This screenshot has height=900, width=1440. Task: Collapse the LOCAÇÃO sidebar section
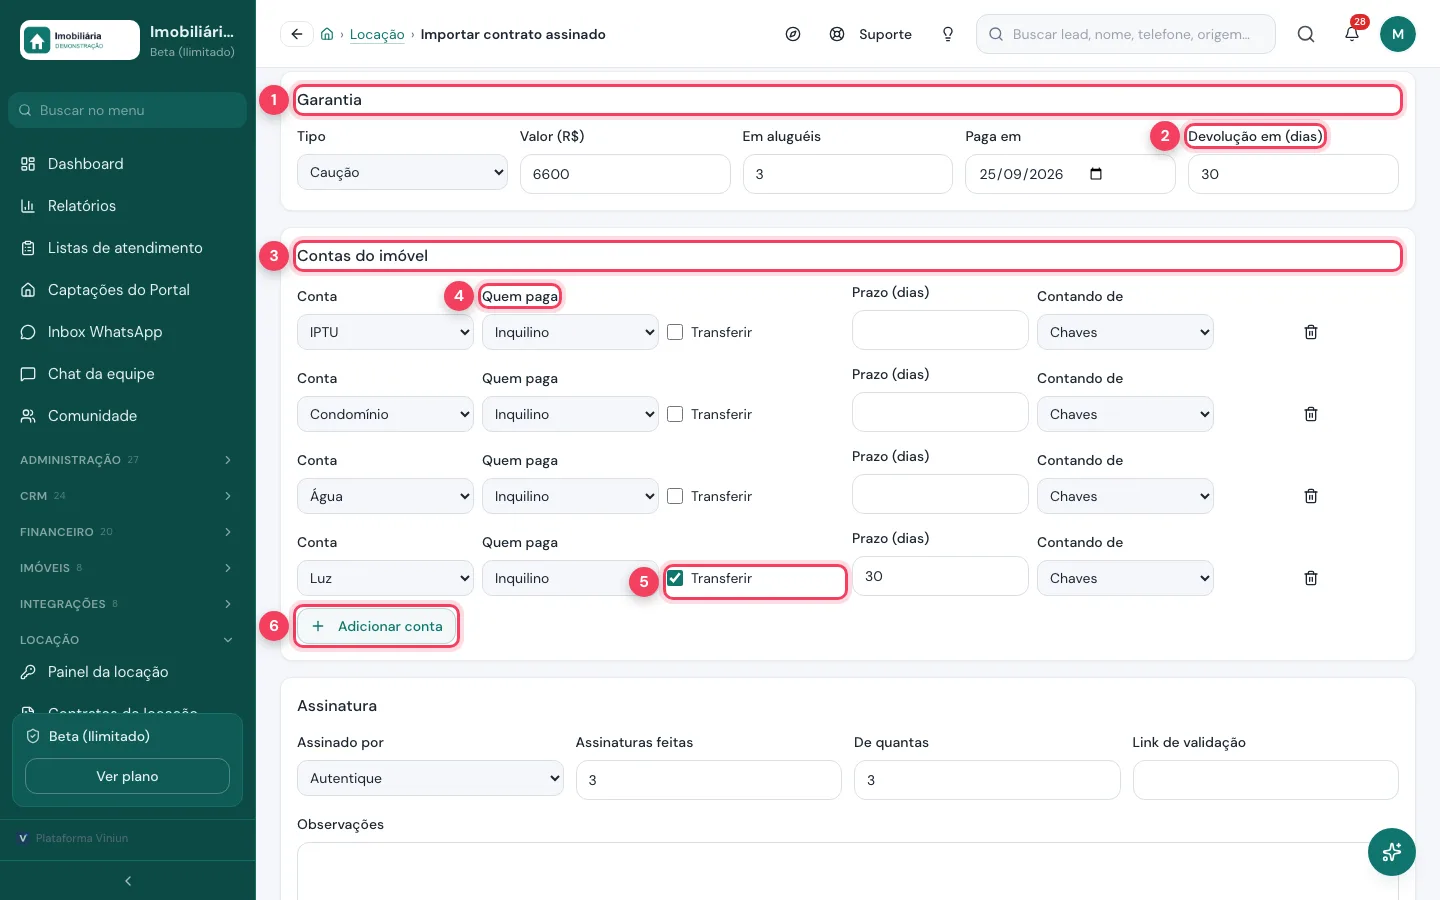tap(128, 640)
